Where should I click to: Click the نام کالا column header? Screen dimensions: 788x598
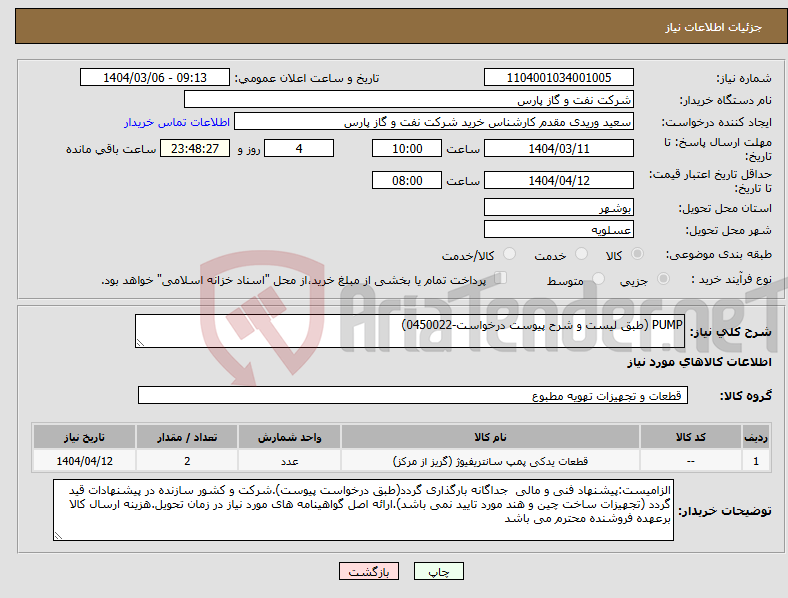coord(490,437)
